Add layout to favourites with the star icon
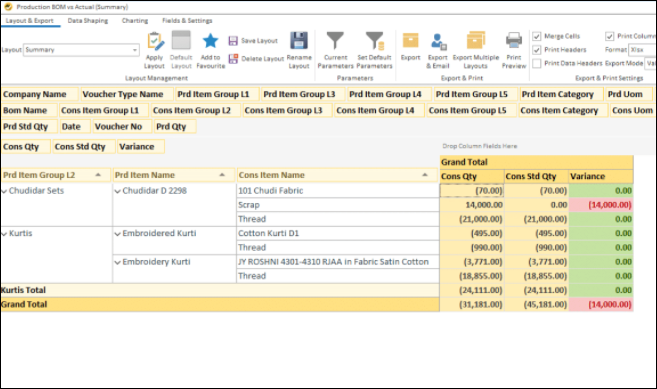 (x=210, y=41)
